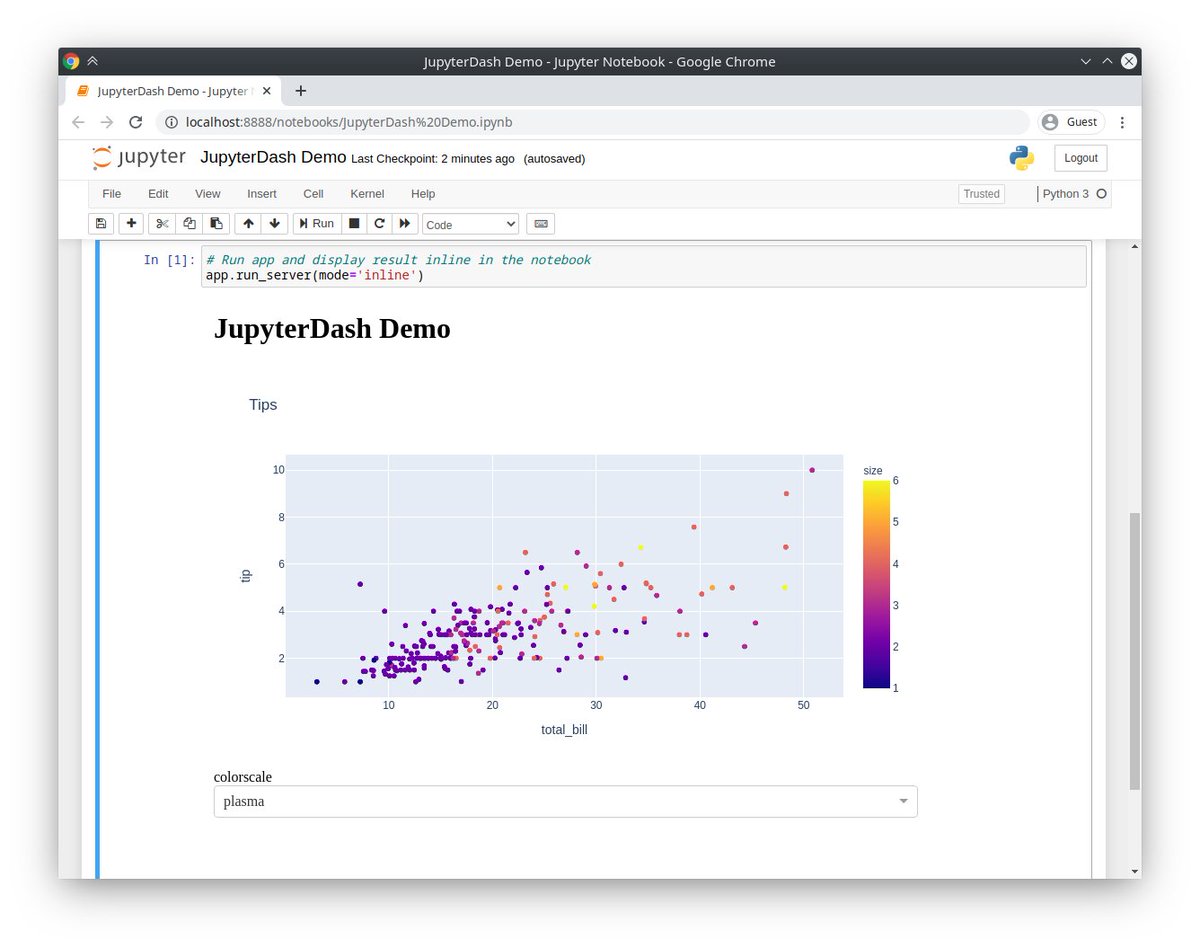
Task: Interrupt the kernel using the stop icon
Action: (x=354, y=223)
